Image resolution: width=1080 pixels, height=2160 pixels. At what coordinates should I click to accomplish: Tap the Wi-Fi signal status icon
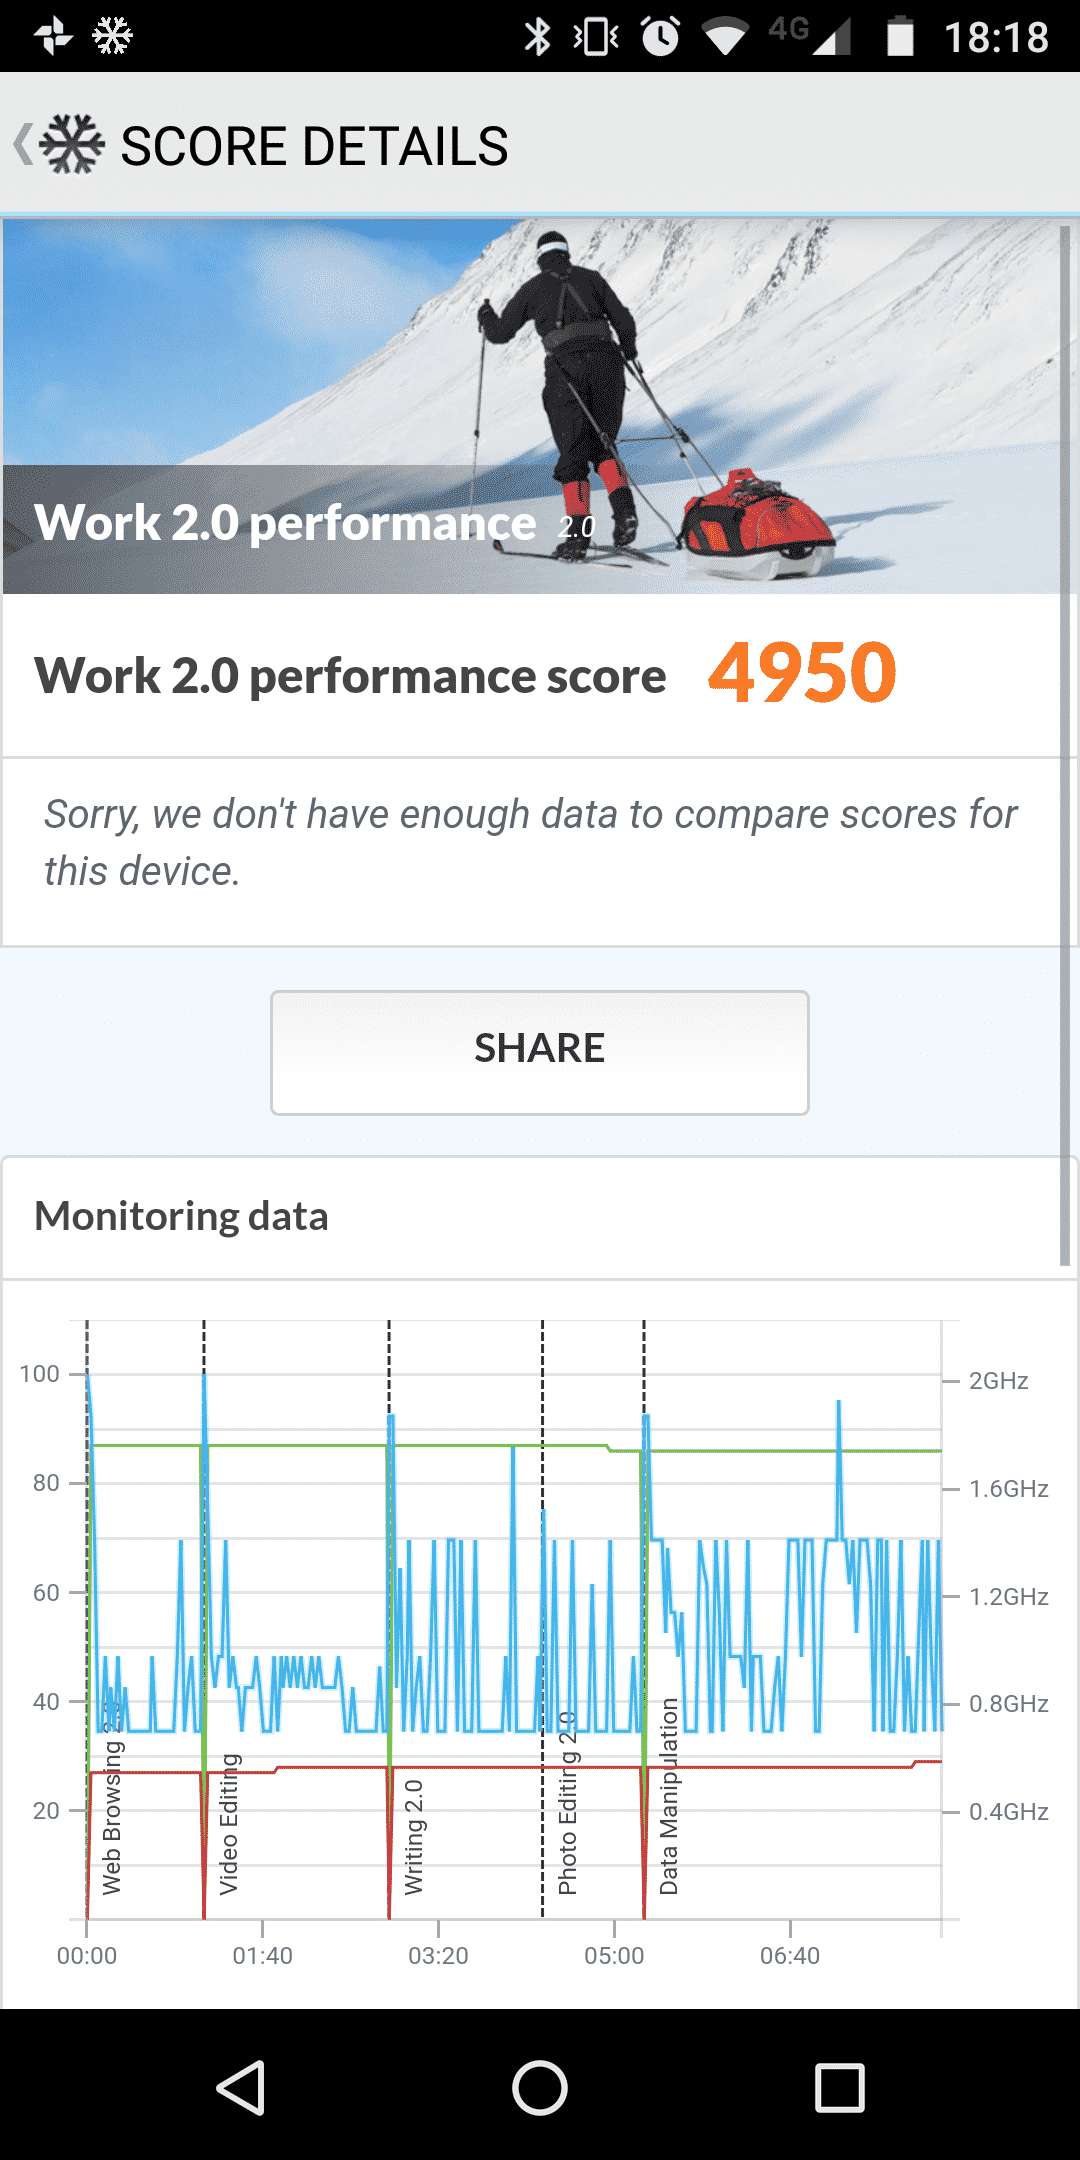(x=725, y=37)
